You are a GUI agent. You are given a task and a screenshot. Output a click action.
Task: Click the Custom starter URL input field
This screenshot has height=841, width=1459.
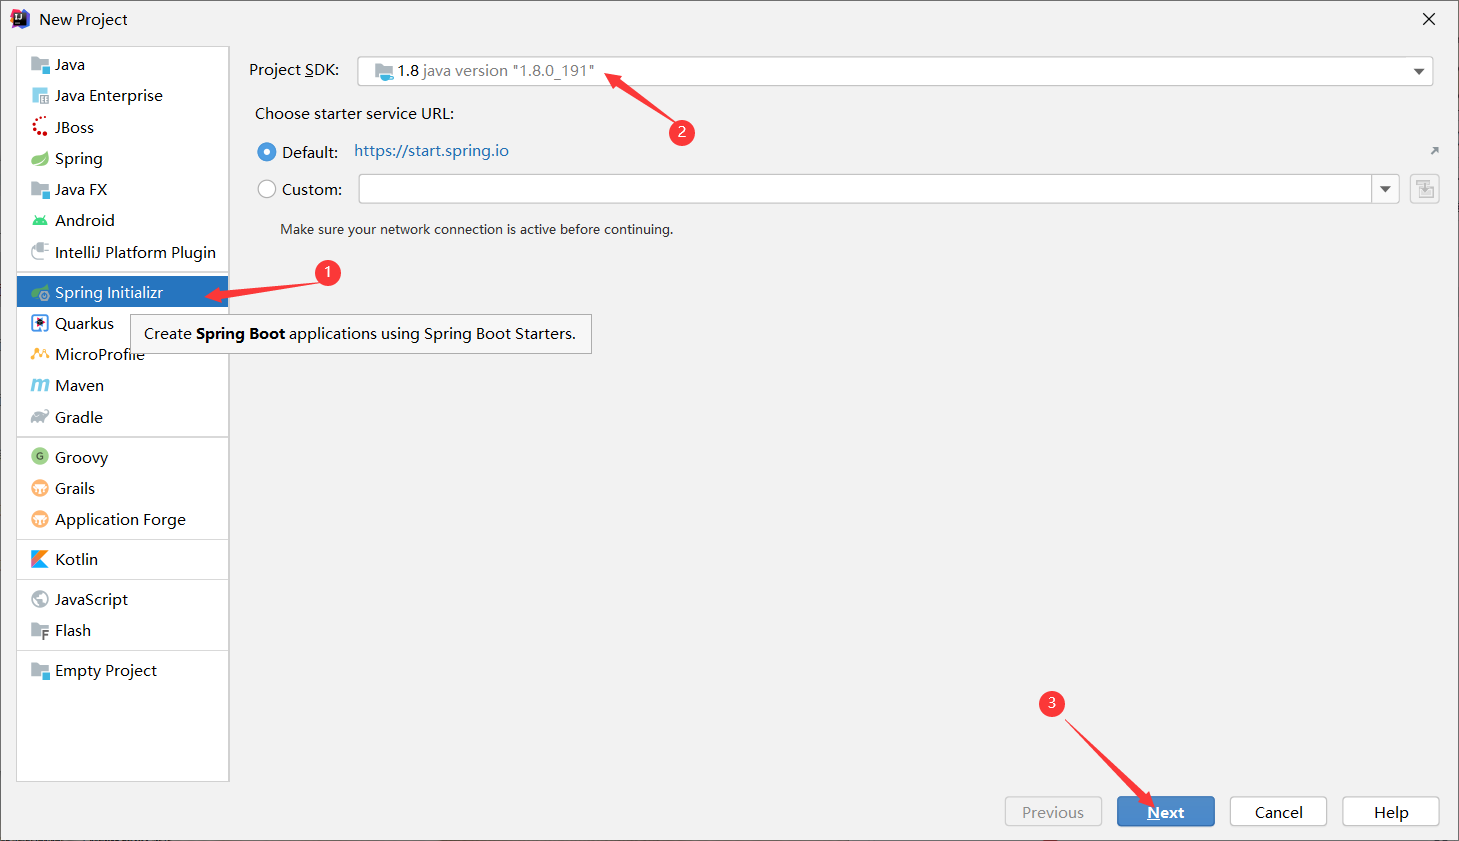[x=865, y=189]
